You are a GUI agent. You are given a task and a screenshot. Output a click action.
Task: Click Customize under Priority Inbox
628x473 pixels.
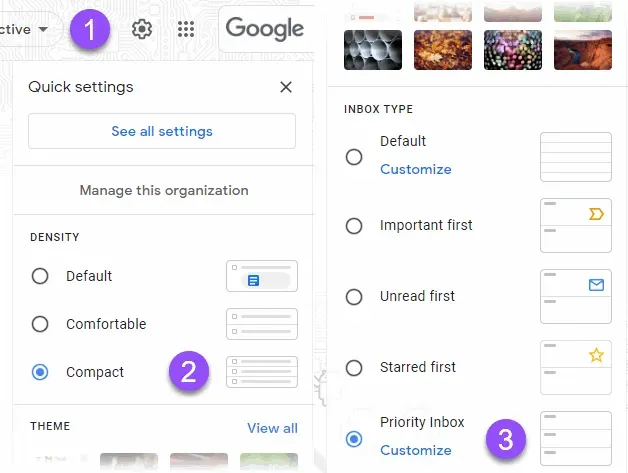coord(416,450)
